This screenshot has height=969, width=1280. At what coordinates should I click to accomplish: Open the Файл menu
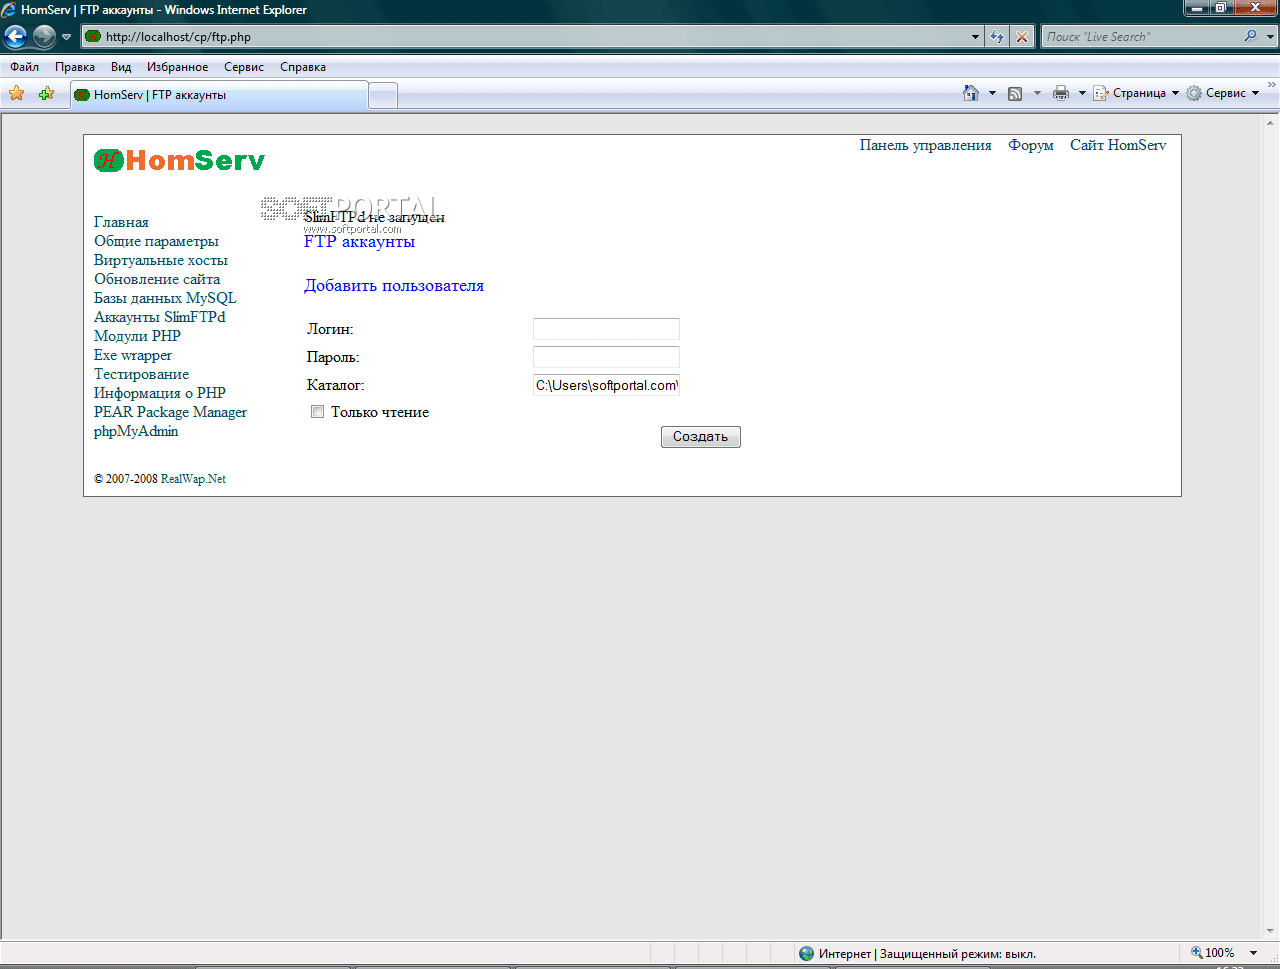[x=25, y=67]
